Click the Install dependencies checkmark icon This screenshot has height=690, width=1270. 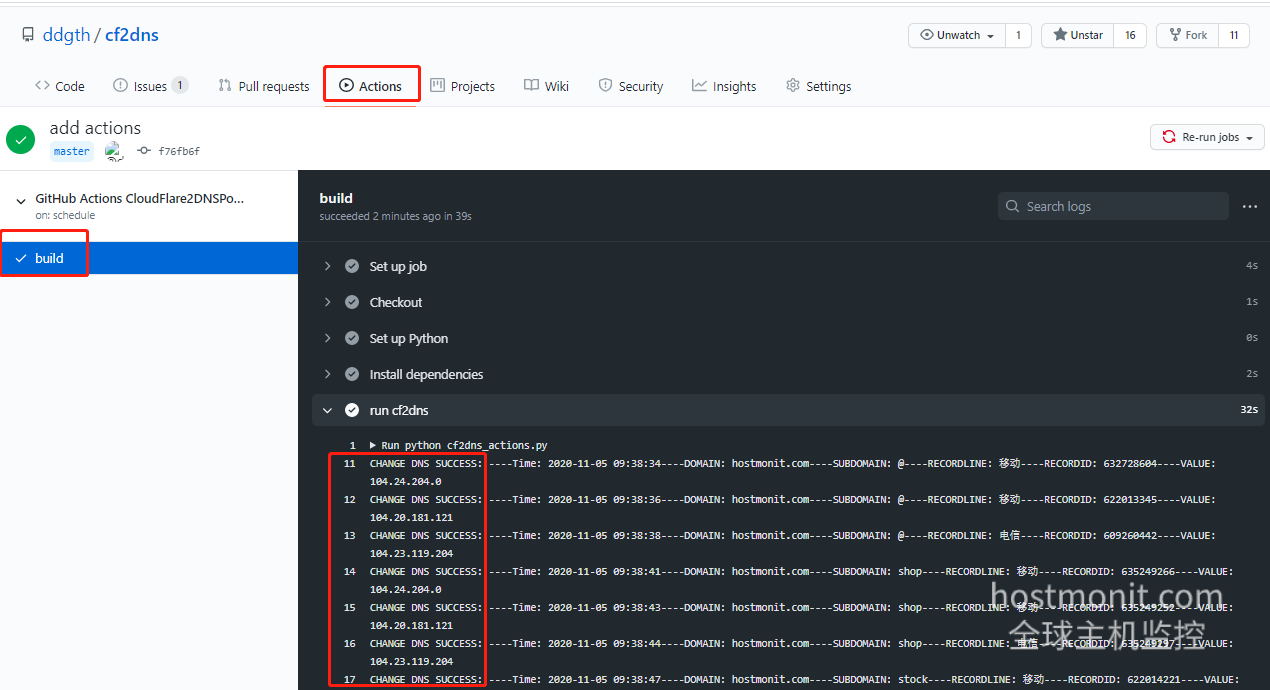tap(352, 374)
